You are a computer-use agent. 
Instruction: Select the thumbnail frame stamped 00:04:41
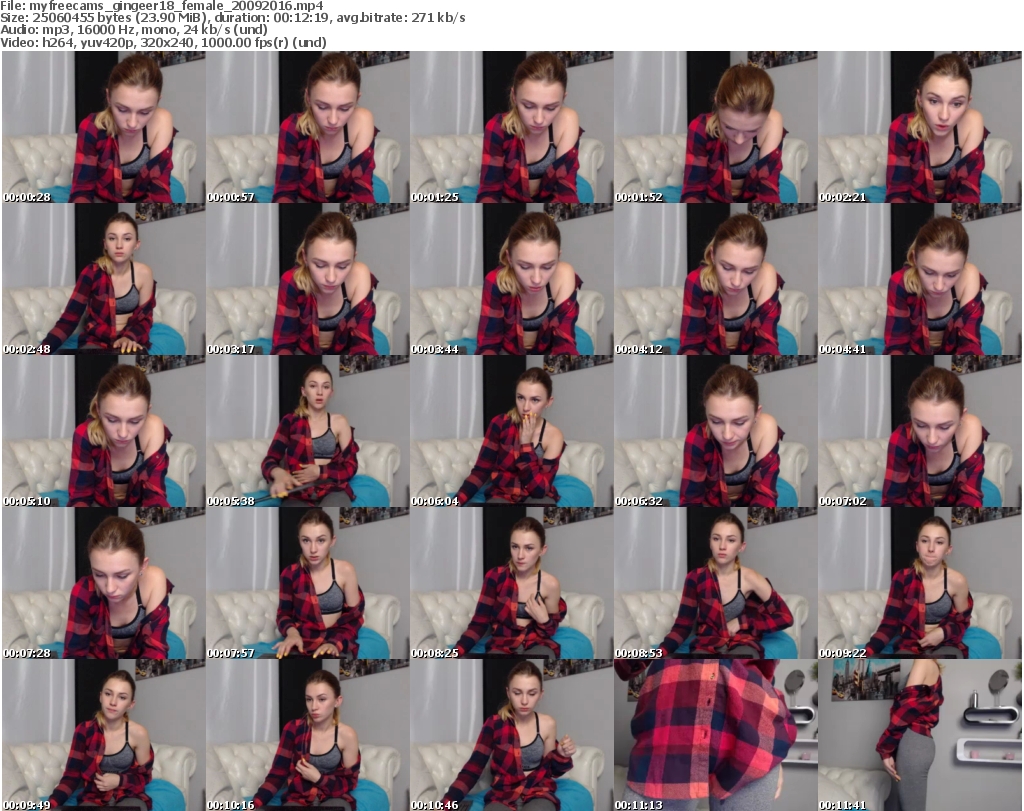pos(920,279)
